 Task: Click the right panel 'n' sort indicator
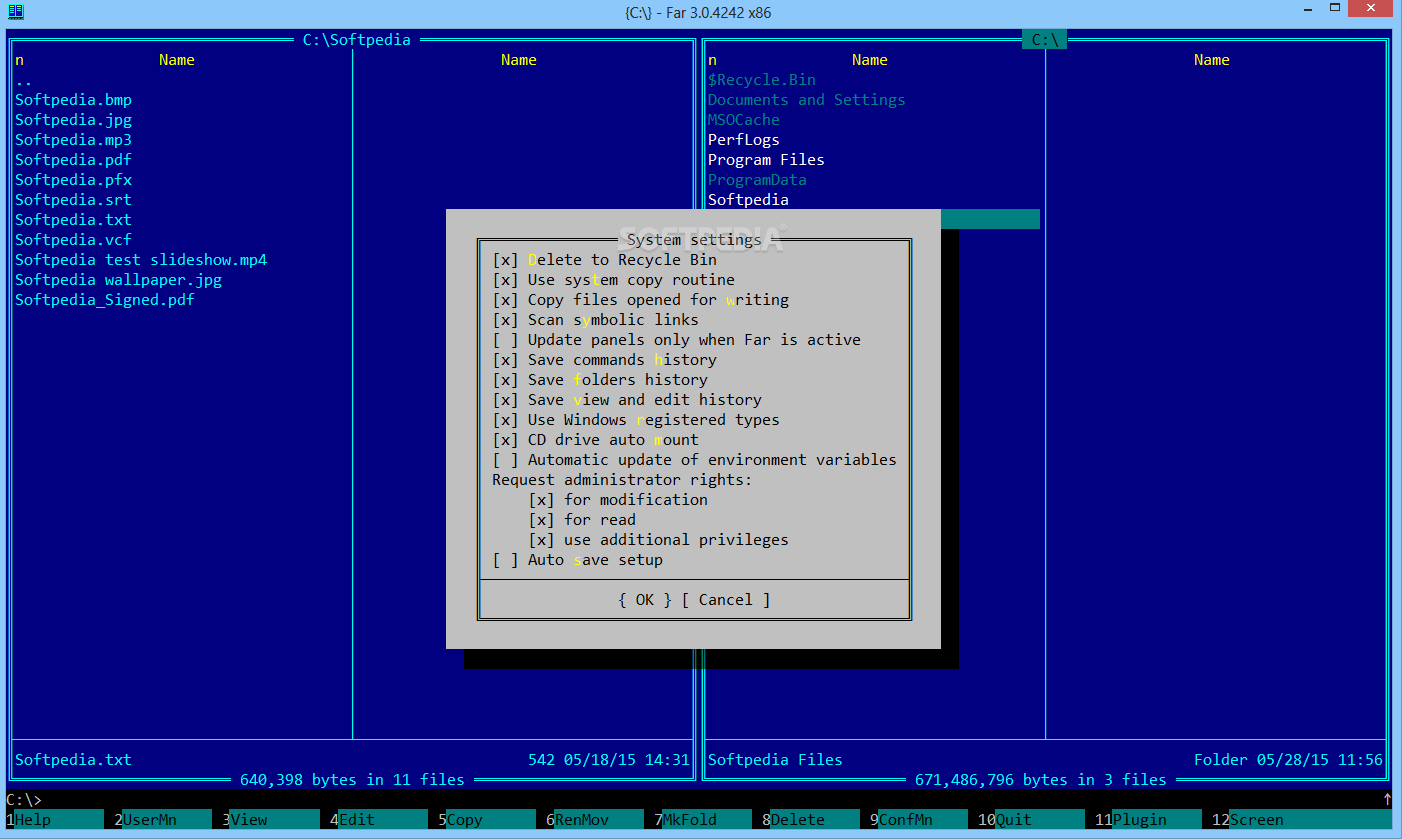coord(712,60)
